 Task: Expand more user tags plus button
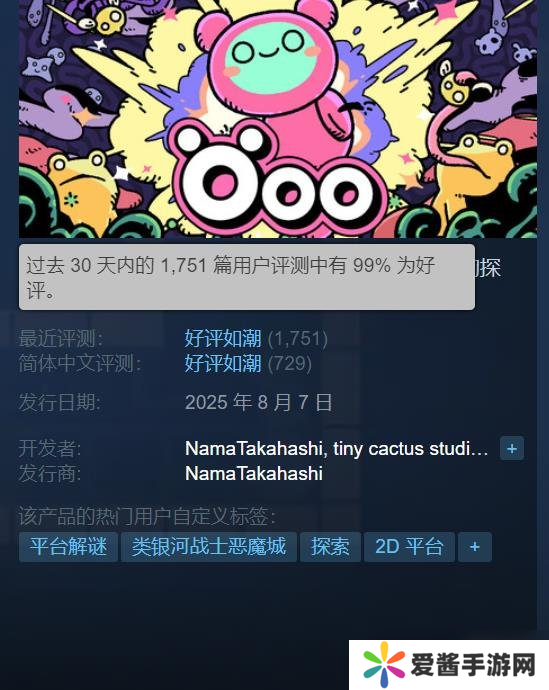coord(475,547)
